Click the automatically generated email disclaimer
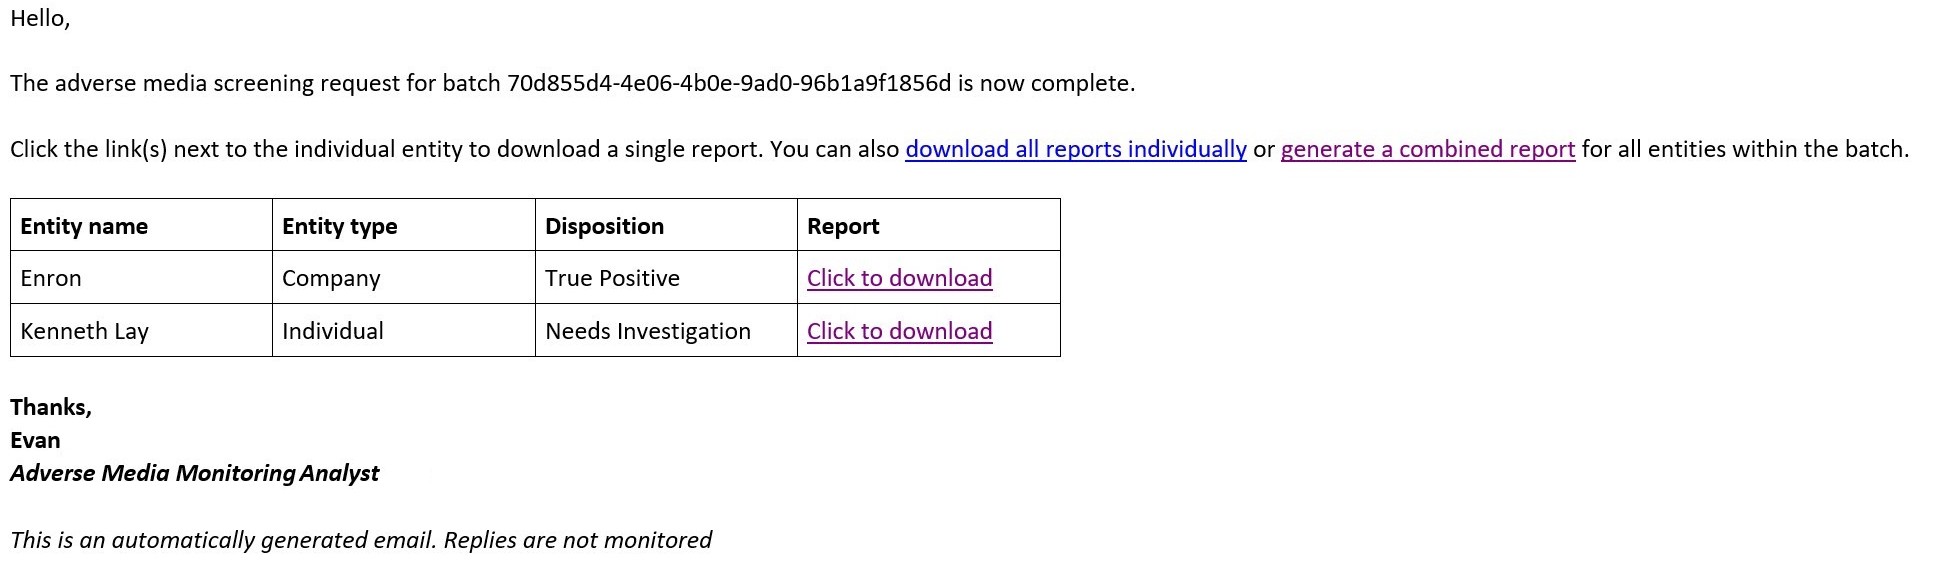This screenshot has height=565, width=1945. point(361,540)
